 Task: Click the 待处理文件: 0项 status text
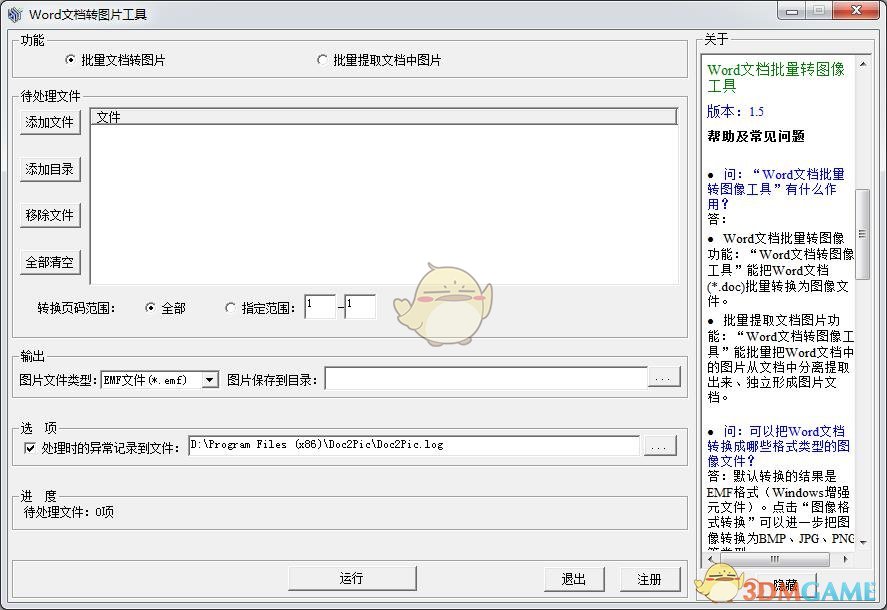pos(68,512)
